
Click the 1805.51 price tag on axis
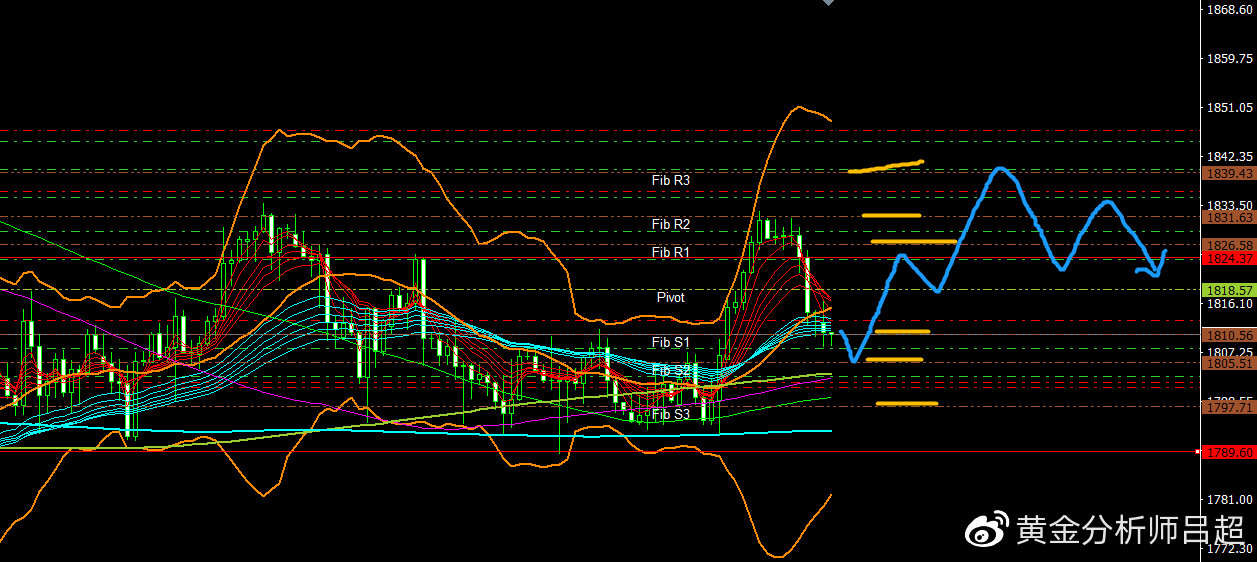(1229, 364)
